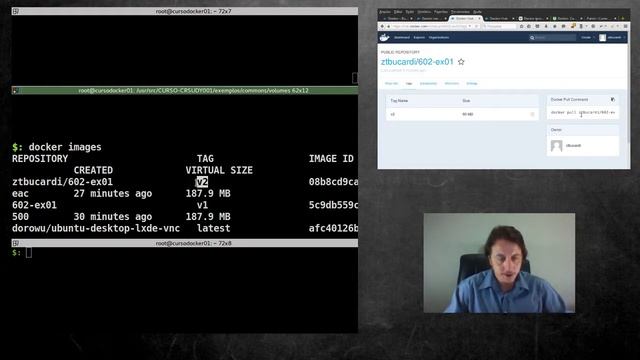This screenshot has height=360, width=640.
Task: Click the bottom terminal pane's window icon
Action: coord(16,243)
